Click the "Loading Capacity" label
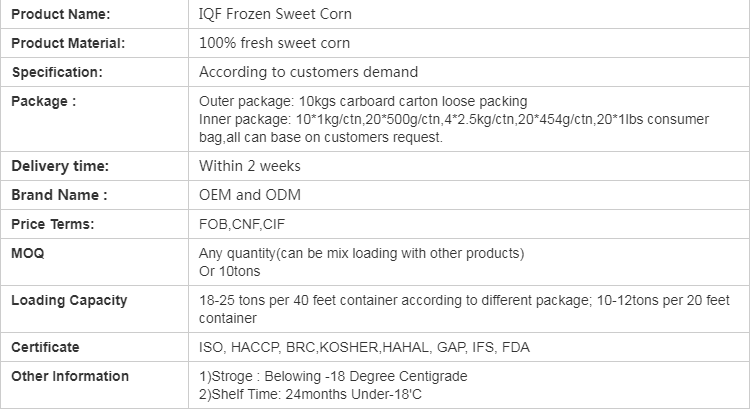Image resolution: width=750 pixels, height=410 pixels. (69, 300)
